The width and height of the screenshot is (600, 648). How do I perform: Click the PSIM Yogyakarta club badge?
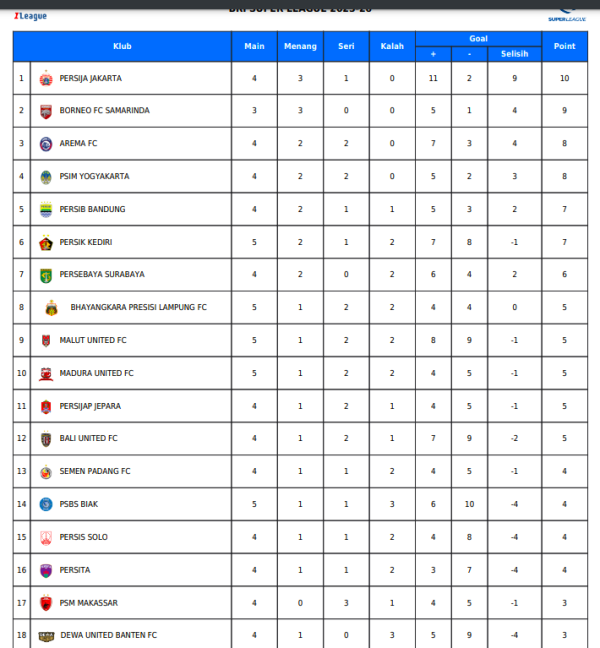point(45,177)
